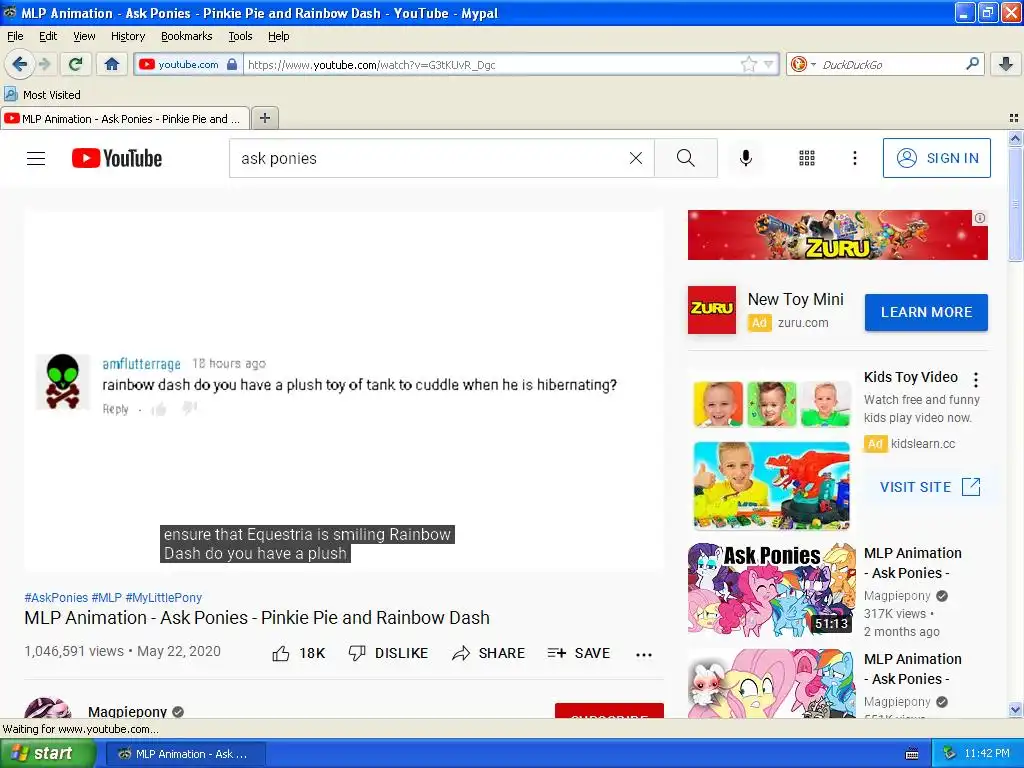Click the Kids Toy Video dinosaur thumbnail
This screenshot has width=1024, height=768.
(x=771, y=485)
